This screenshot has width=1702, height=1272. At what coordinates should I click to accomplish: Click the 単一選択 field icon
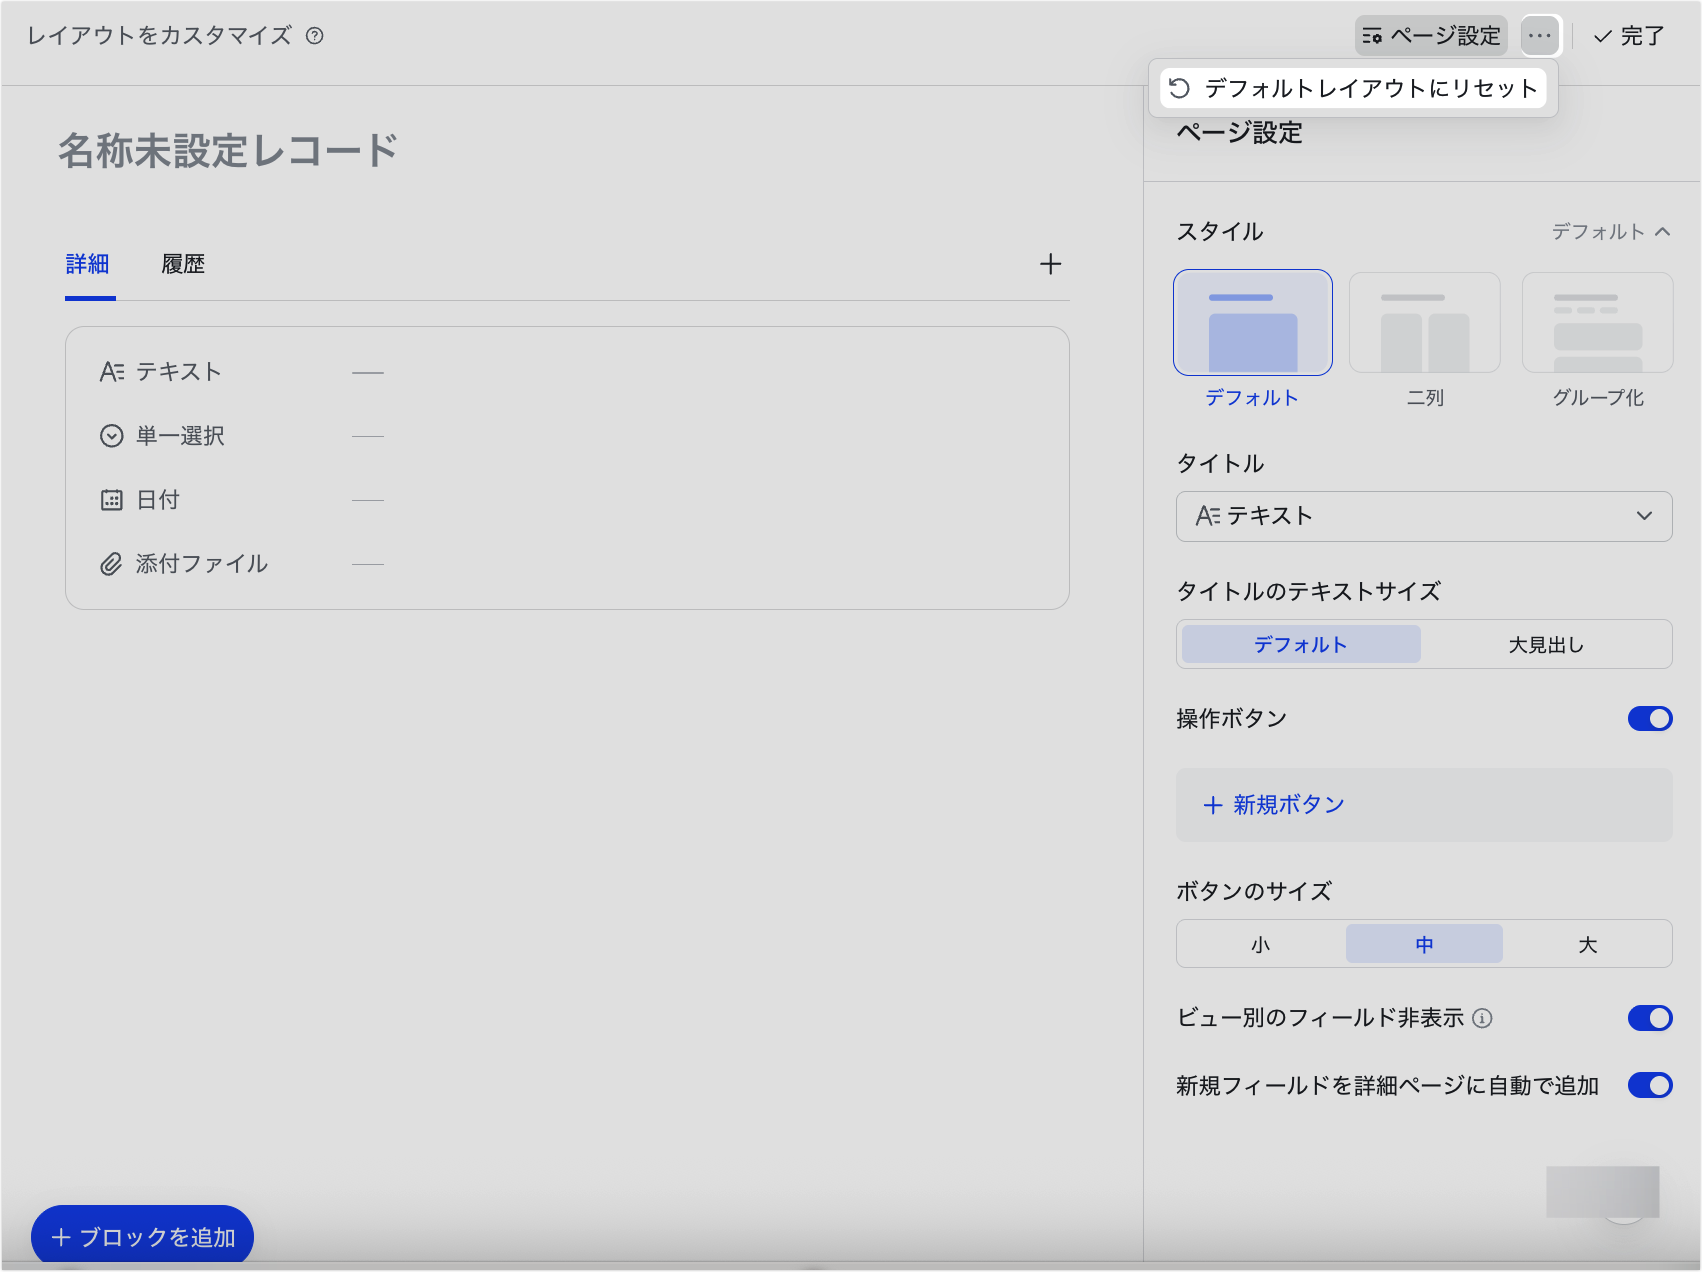(x=112, y=436)
